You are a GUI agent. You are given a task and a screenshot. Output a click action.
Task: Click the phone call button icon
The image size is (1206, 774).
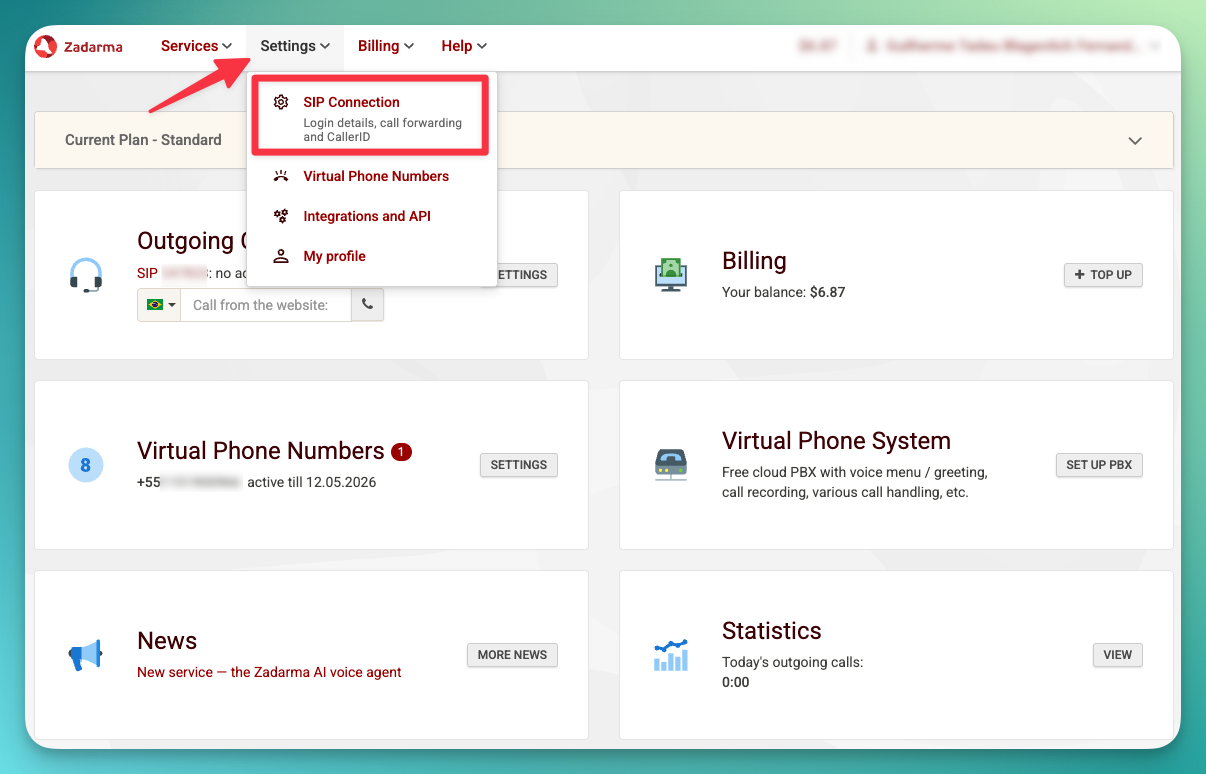(367, 305)
